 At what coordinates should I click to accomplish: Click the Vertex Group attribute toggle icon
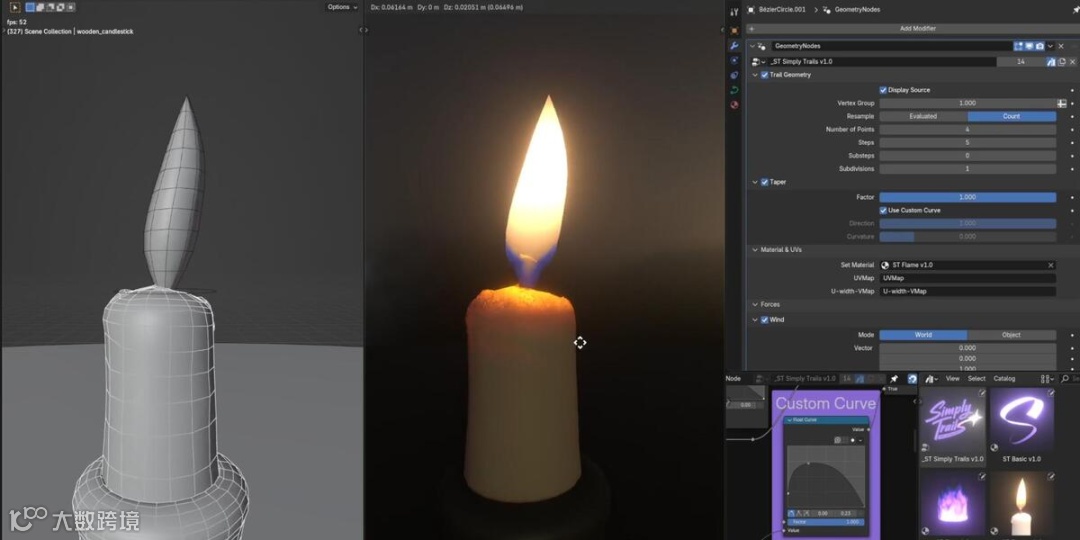pyautogui.click(x=1061, y=103)
